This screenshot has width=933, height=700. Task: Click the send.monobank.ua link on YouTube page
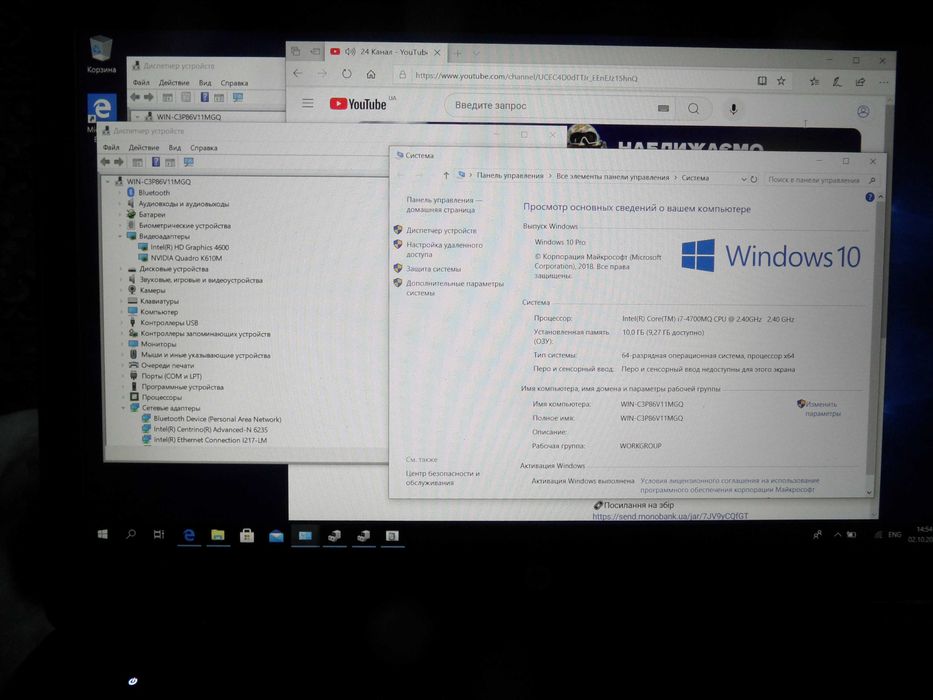(x=670, y=516)
